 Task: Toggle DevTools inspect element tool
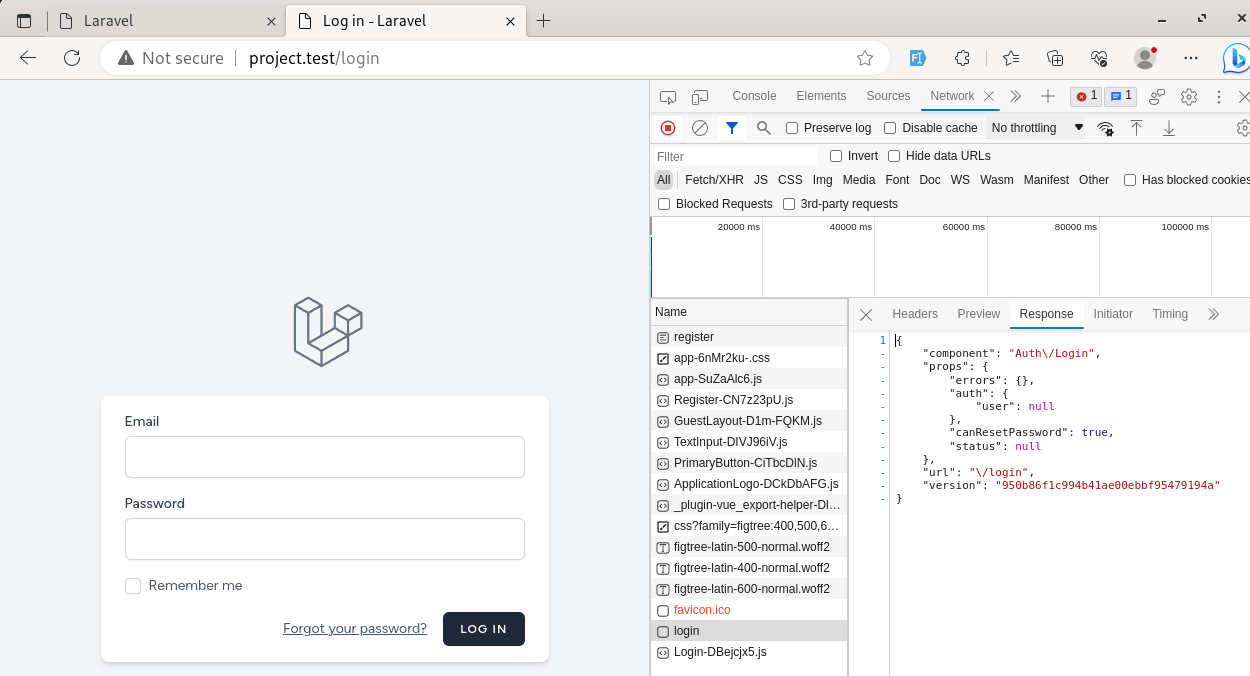point(668,97)
